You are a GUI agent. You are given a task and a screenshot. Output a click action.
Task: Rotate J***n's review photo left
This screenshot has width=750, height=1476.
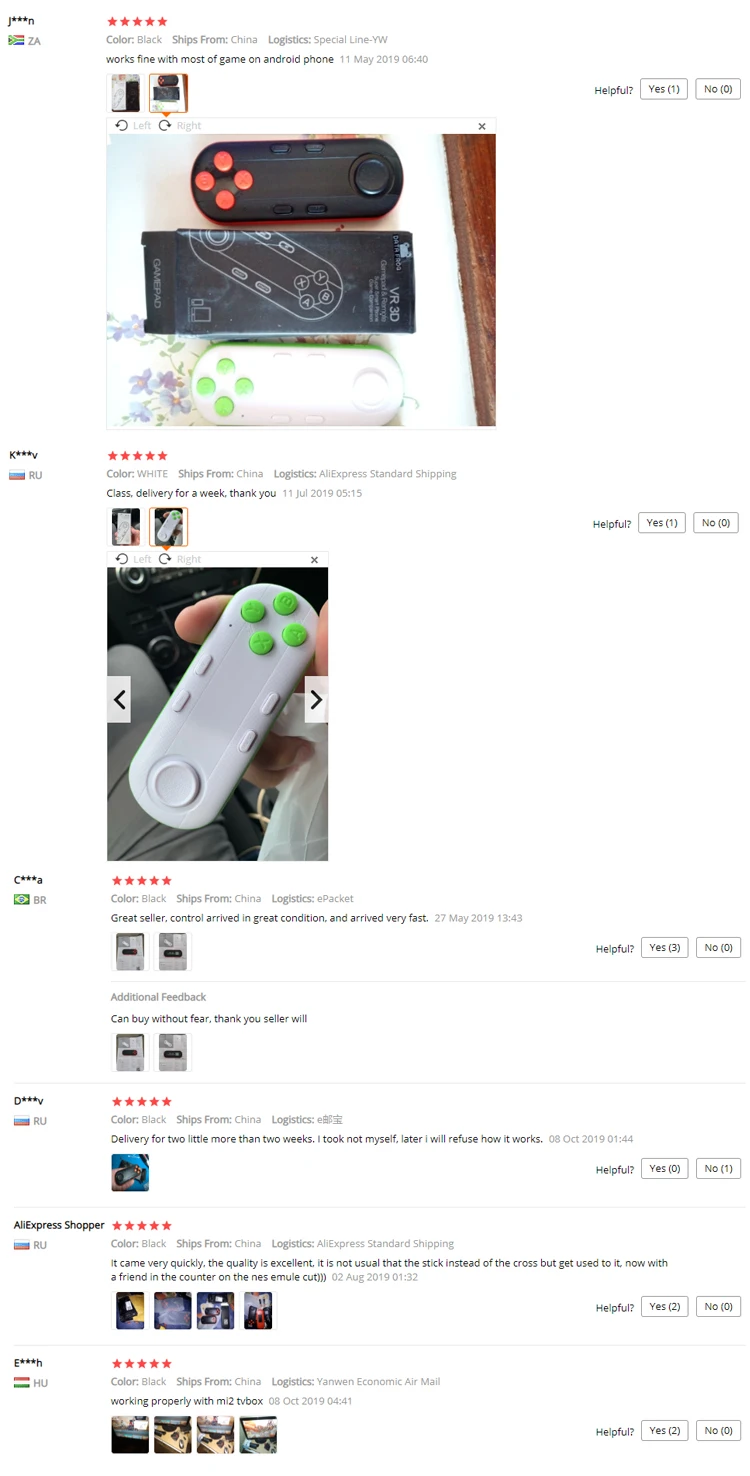133,126
